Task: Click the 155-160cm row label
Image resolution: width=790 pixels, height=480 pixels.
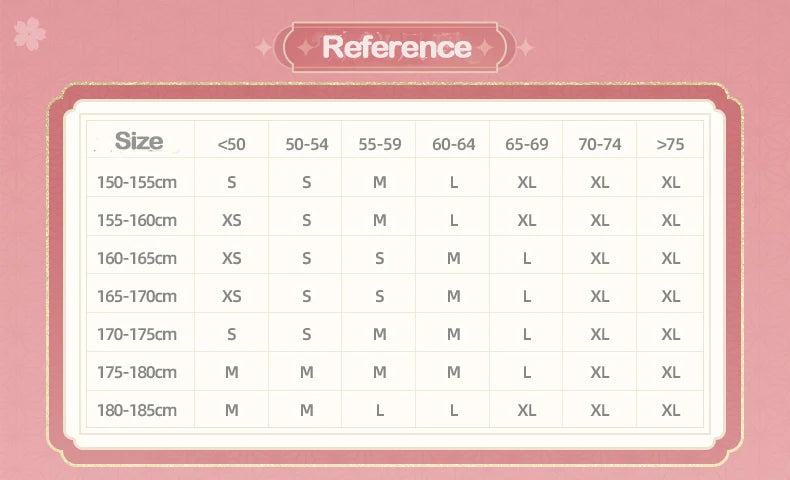Action: 137,221
